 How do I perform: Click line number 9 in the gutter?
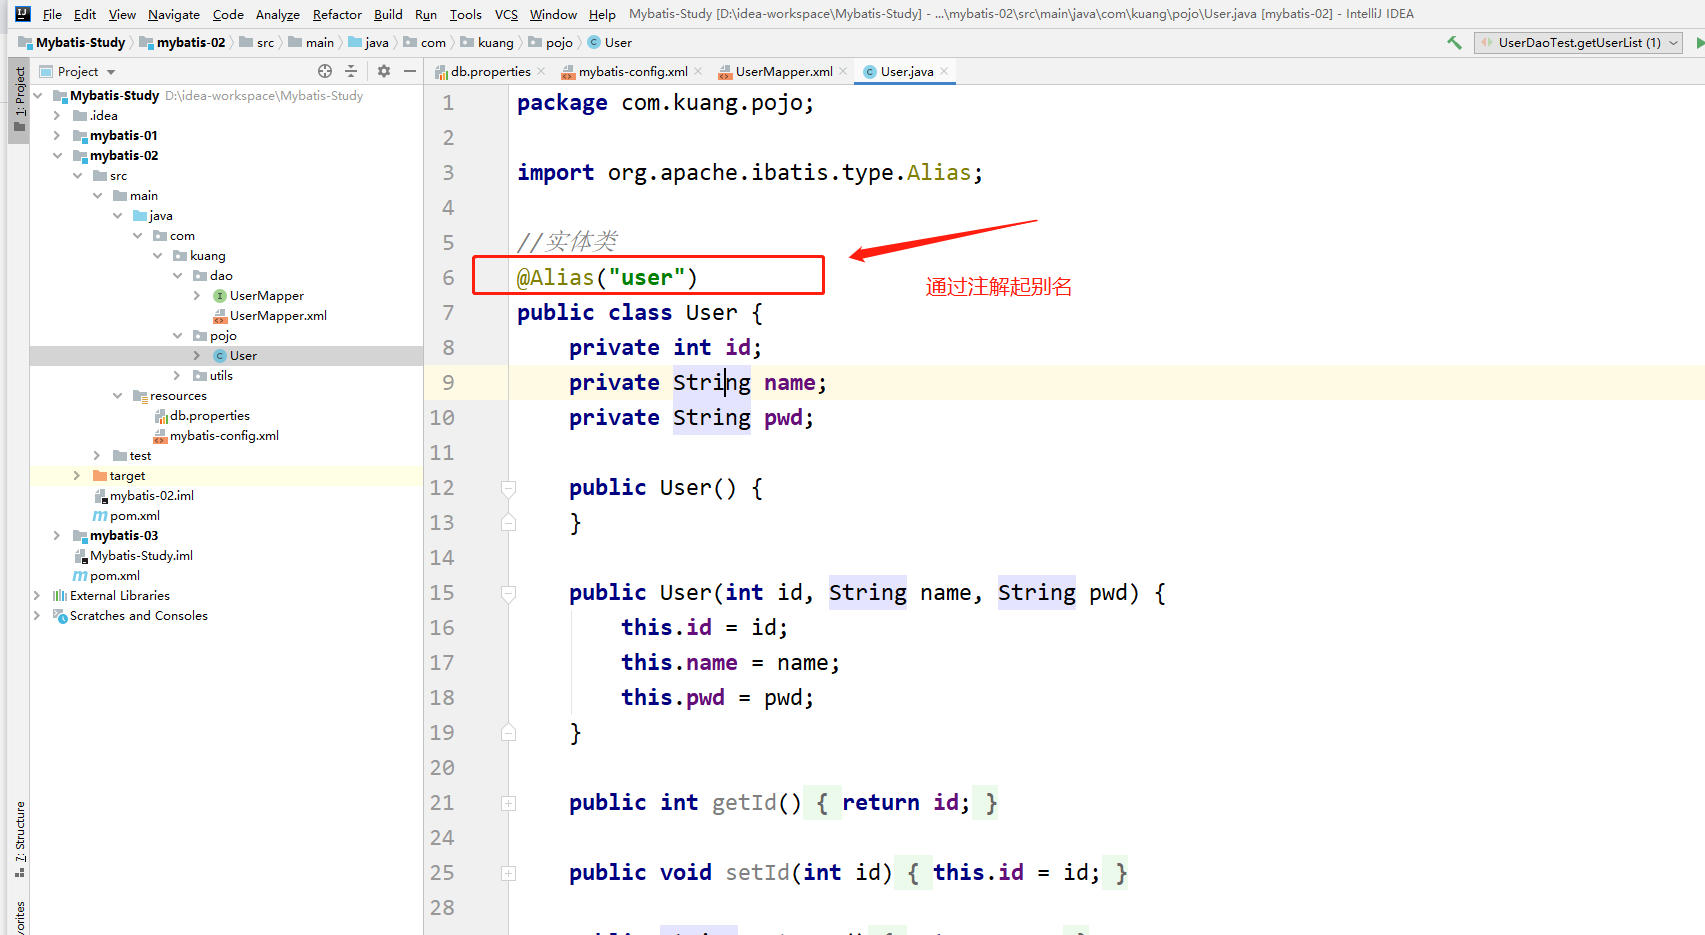(x=448, y=383)
